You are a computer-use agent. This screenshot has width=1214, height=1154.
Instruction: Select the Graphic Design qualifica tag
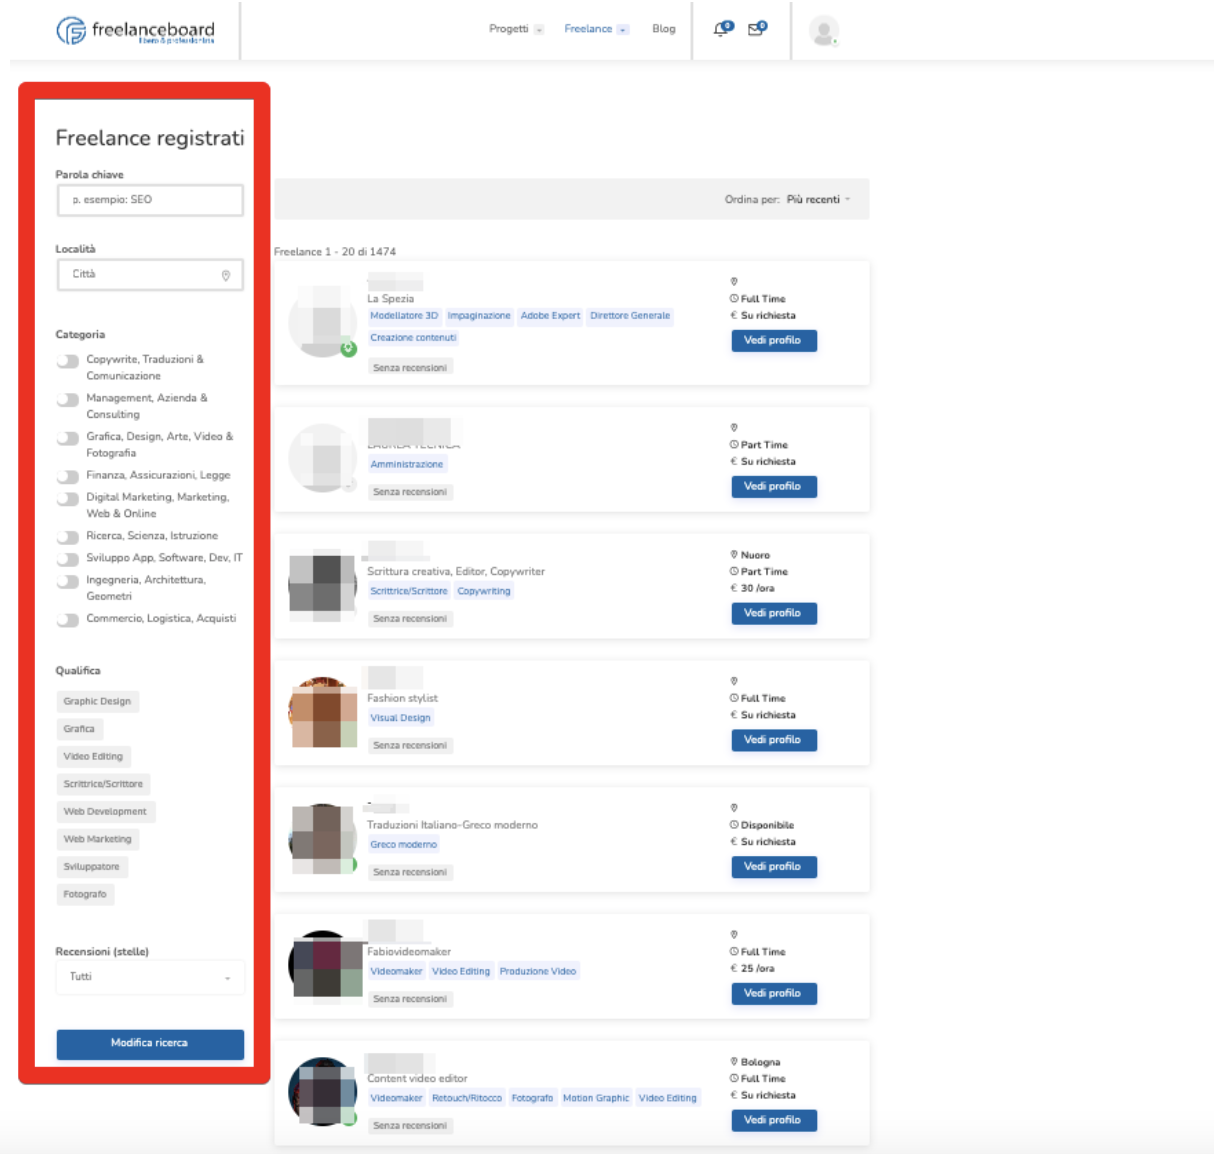pos(97,702)
